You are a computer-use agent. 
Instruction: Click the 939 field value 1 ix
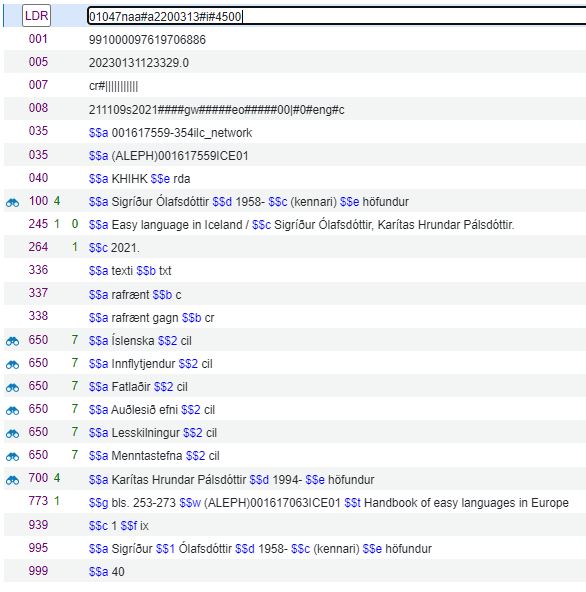119,526
